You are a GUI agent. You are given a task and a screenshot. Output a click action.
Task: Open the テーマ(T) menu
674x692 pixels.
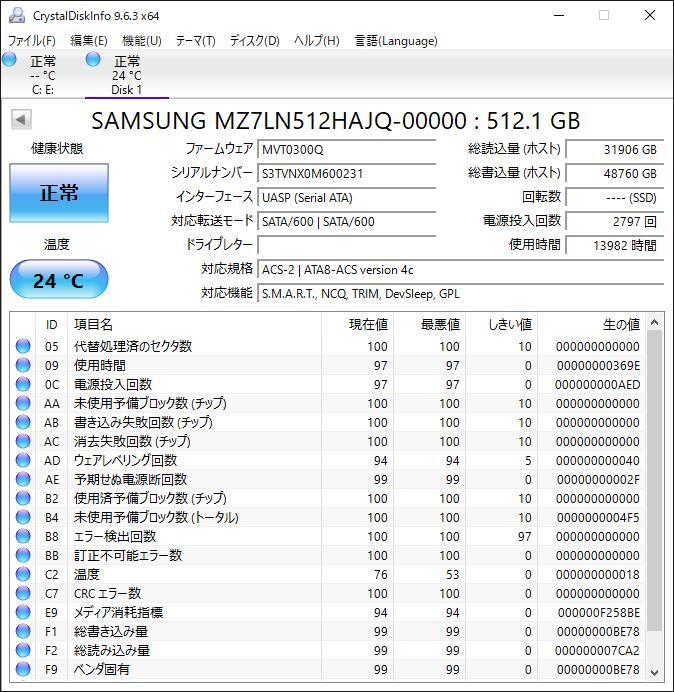[196, 41]
